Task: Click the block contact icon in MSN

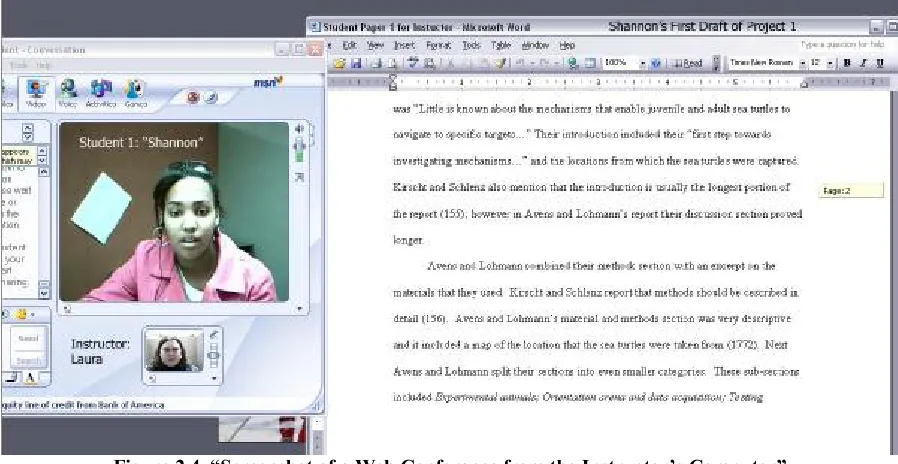Action: [x=193, y=98]
